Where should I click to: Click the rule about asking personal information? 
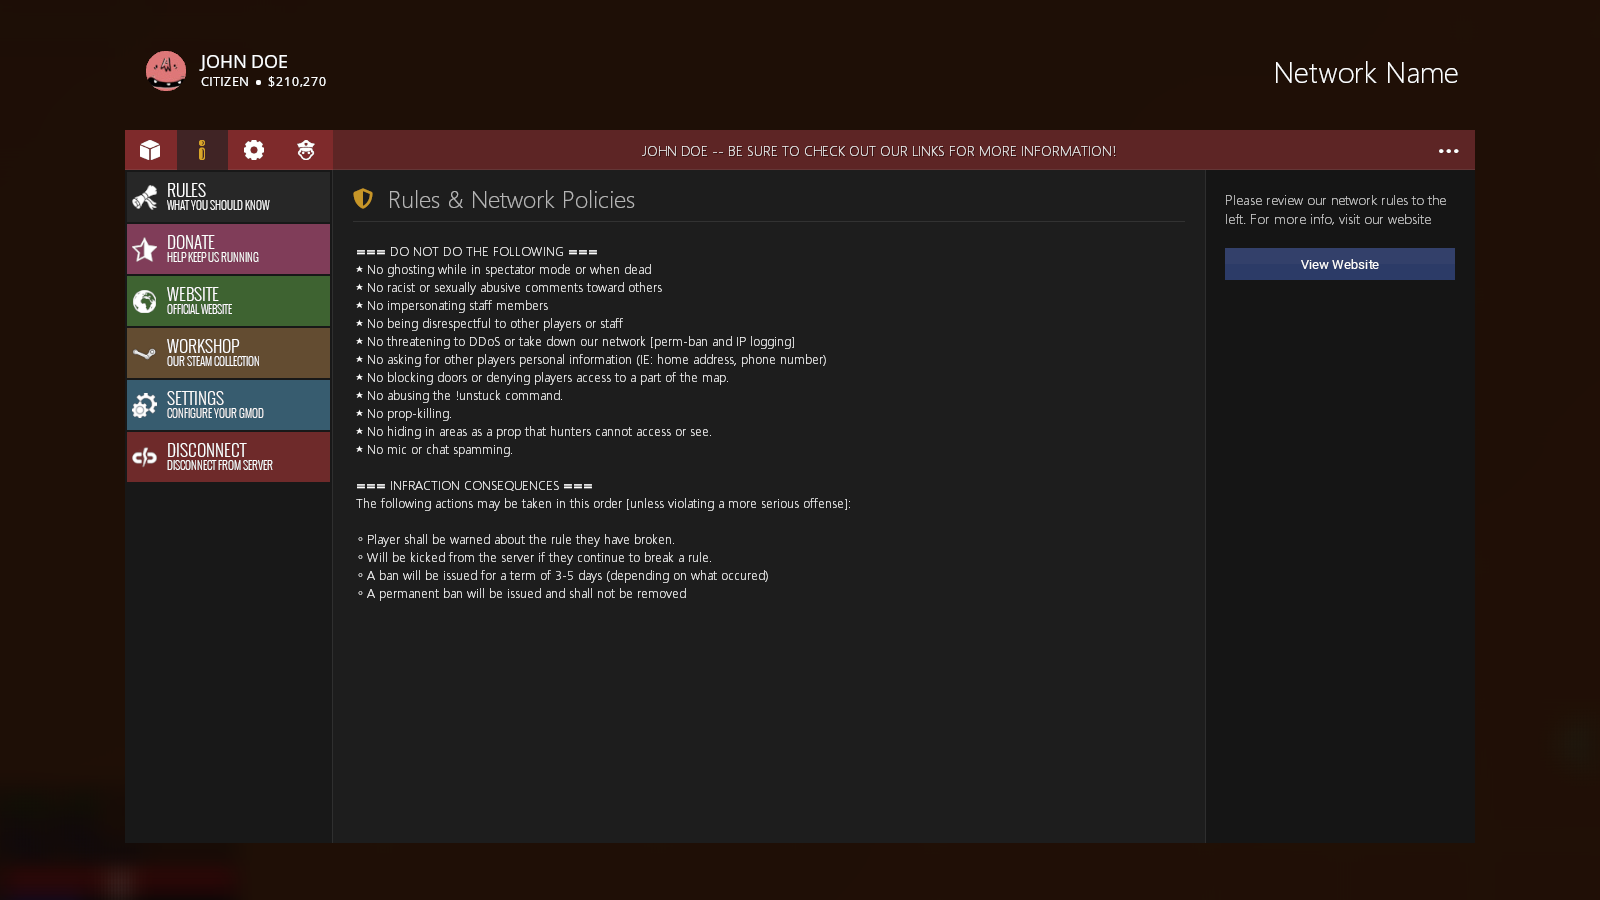[x=591, y=360]
